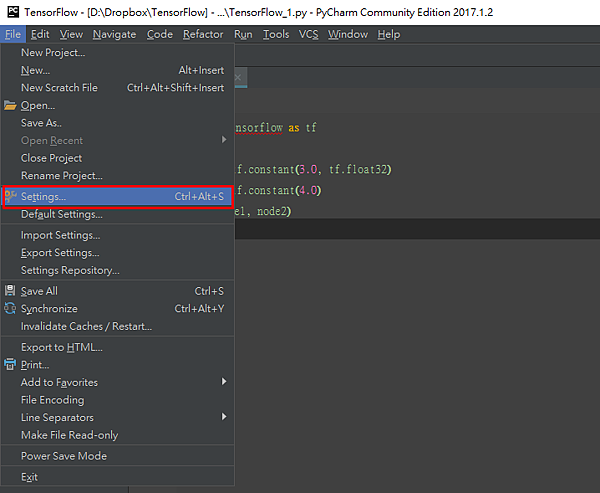Click the highlighted current line in editor
Viewport: 600px width, 493px height.
[x=417, y=229]
